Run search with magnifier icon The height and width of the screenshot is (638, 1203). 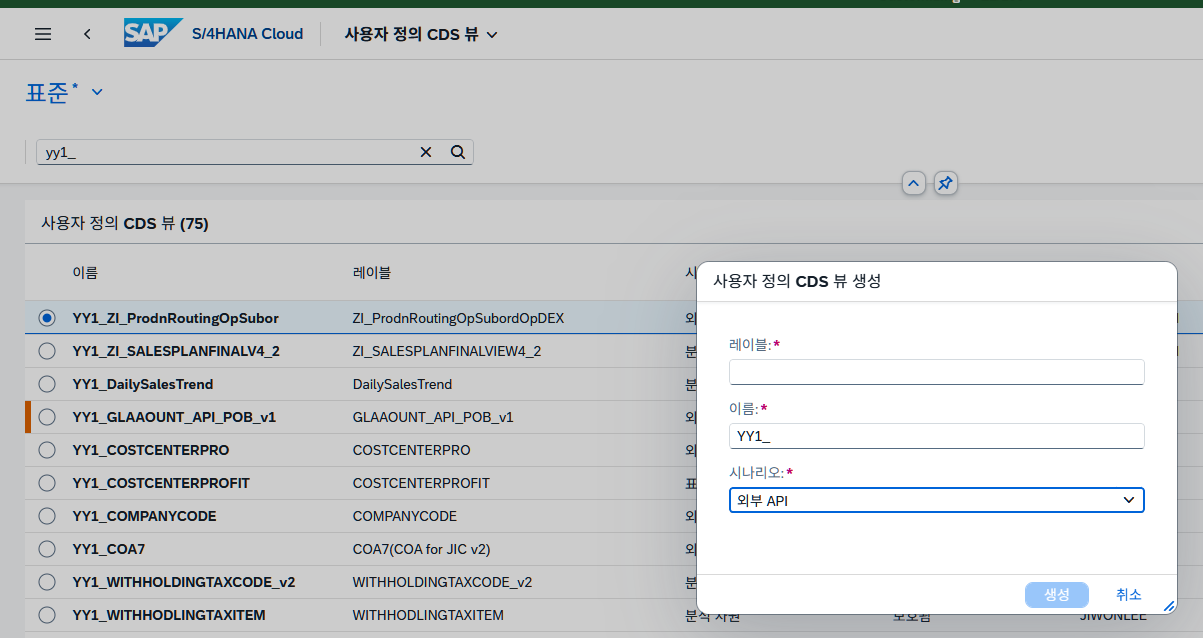pyautogui.click(x=458, y=152)
